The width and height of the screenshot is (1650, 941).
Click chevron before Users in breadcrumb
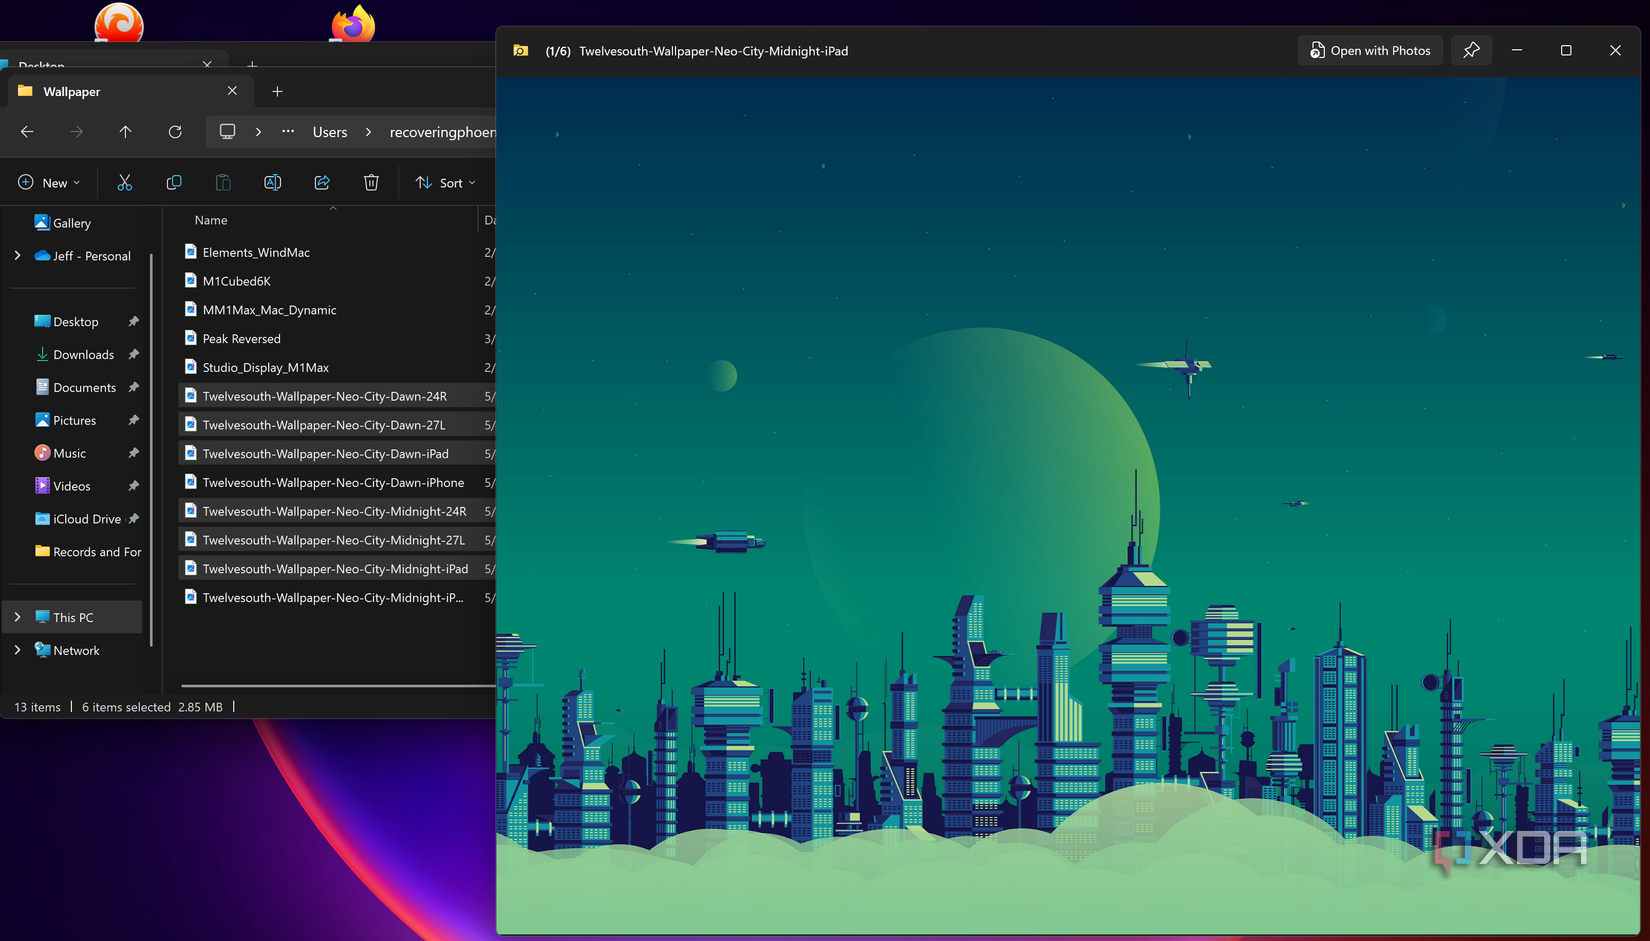(258, 132)
